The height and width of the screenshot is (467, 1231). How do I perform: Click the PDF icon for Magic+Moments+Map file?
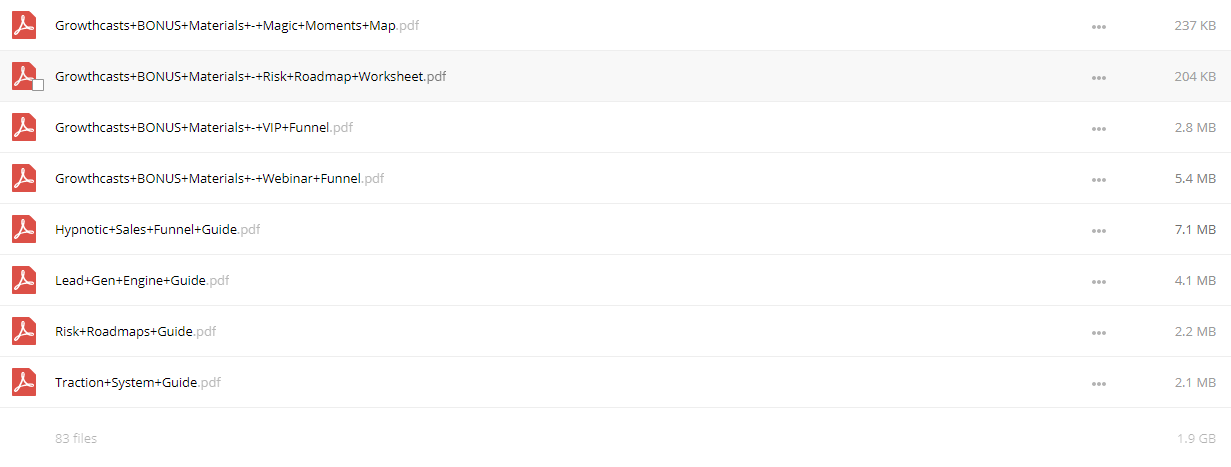(24, 25)
